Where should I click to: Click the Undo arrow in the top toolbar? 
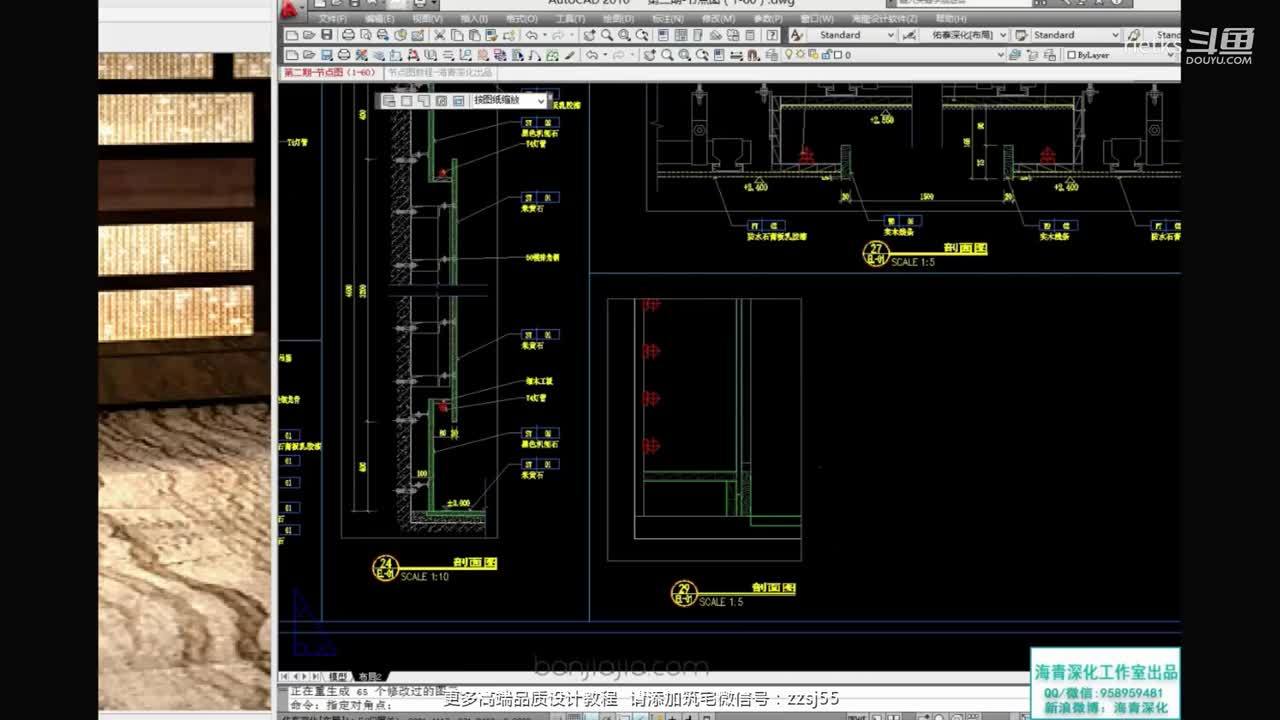(533, 35)
